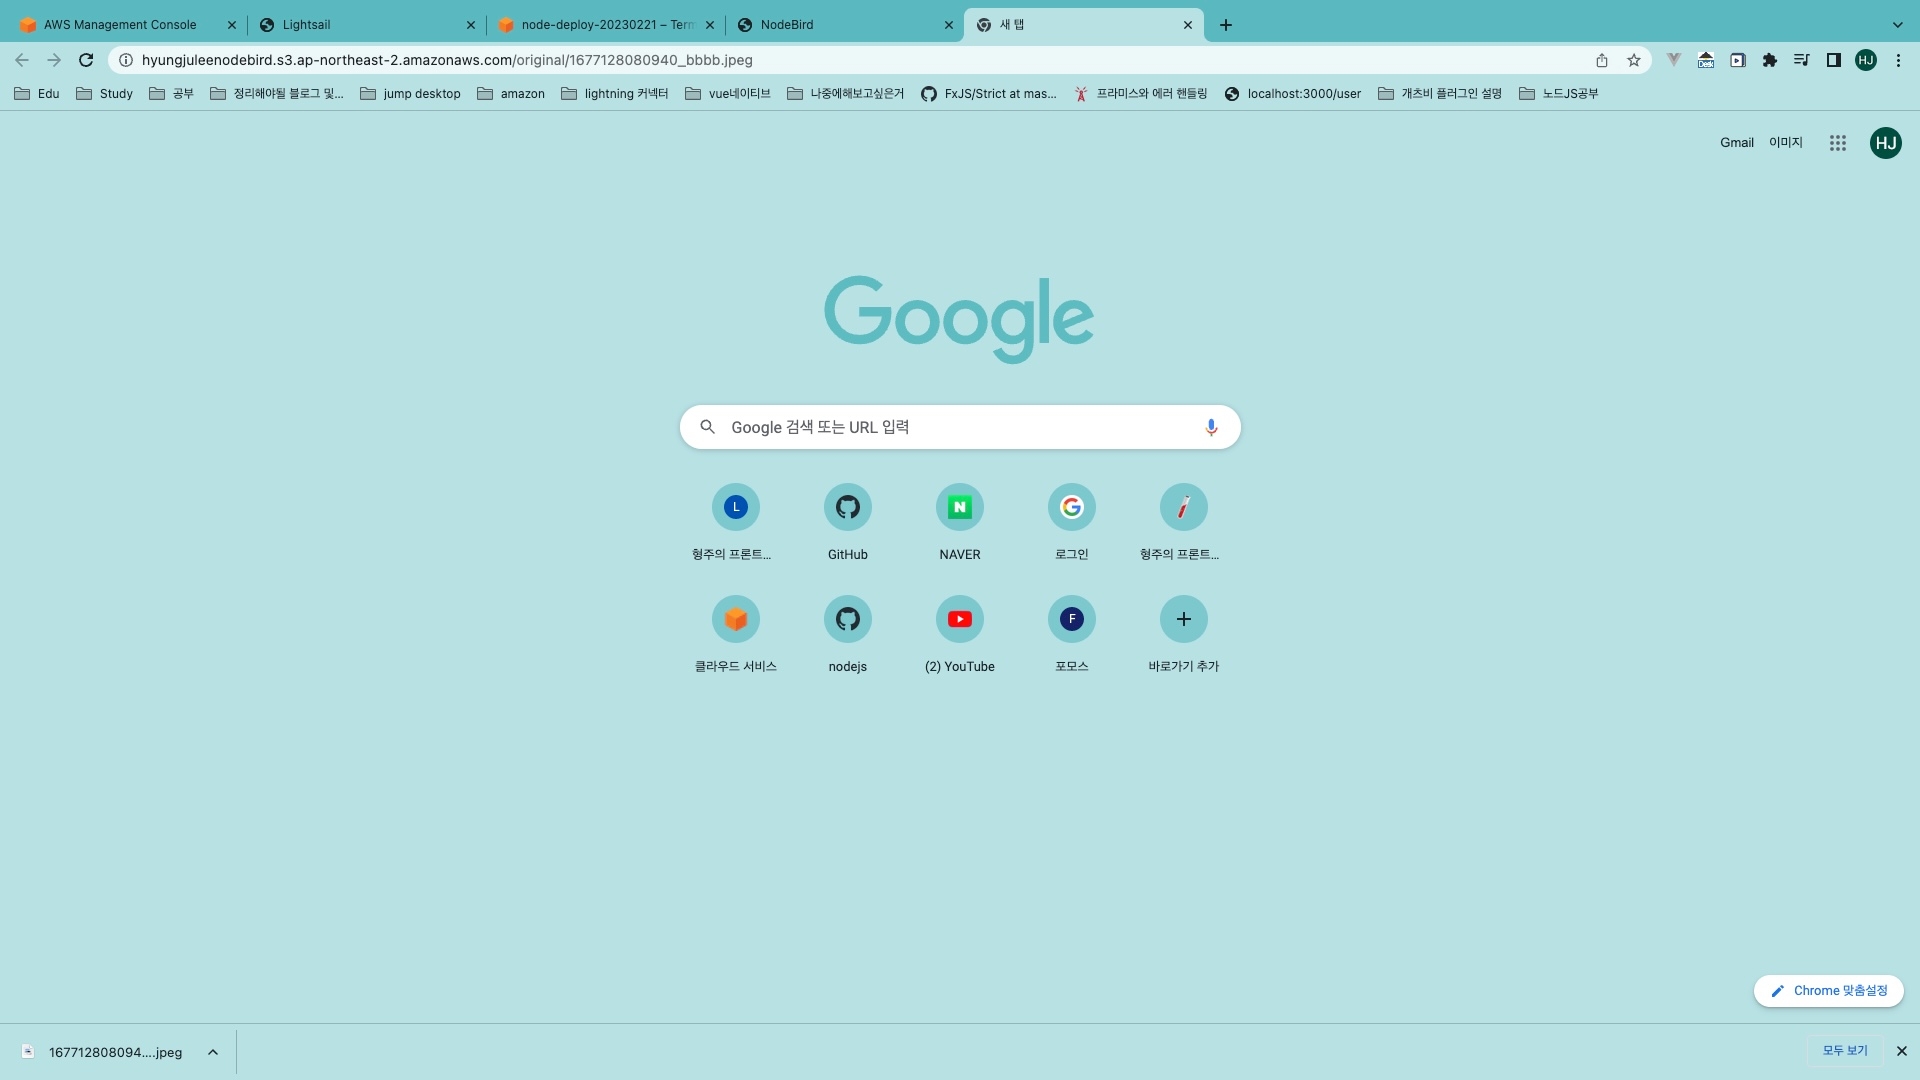Reload the current page
Screen dimensions: 1920x1080
pyautogui.click(x=86, y=60)
